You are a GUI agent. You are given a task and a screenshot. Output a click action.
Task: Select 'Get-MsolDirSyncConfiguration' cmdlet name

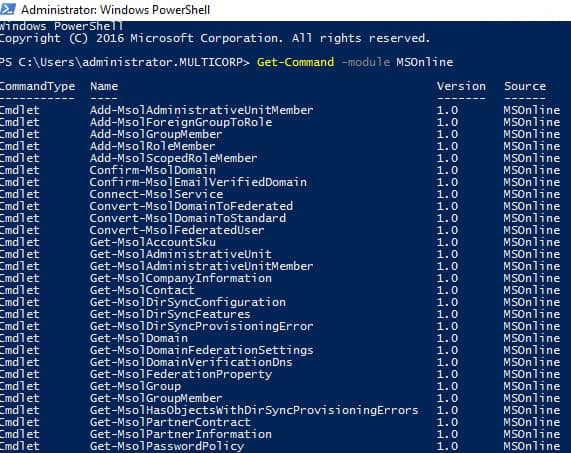click(x=188, y=303)
